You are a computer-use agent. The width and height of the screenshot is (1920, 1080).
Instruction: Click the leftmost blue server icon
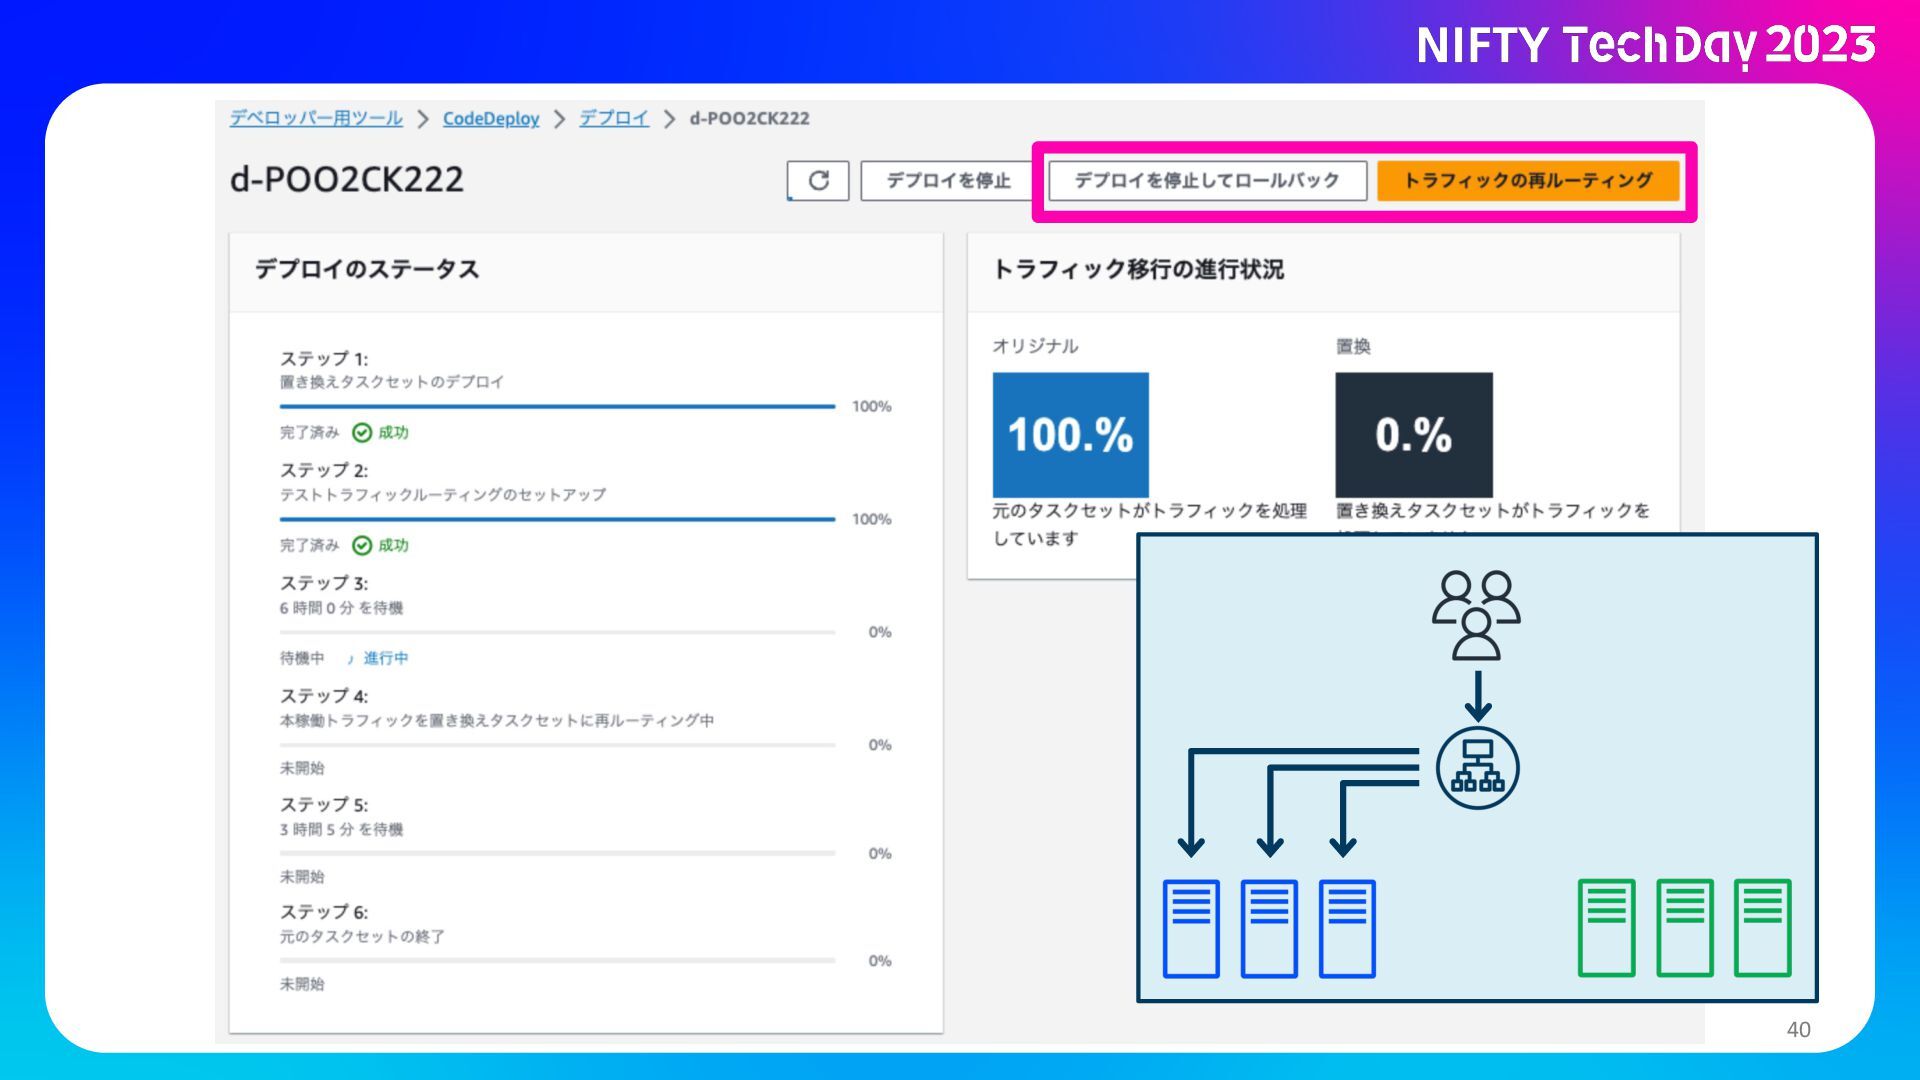(1191, 928)
